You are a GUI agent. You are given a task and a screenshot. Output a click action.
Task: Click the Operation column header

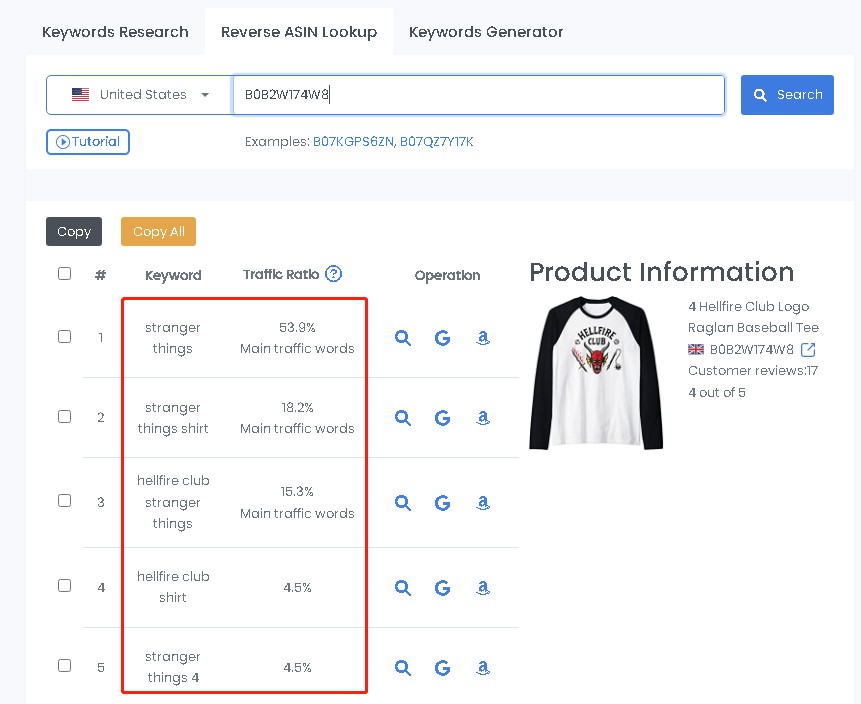pos(447,275)
